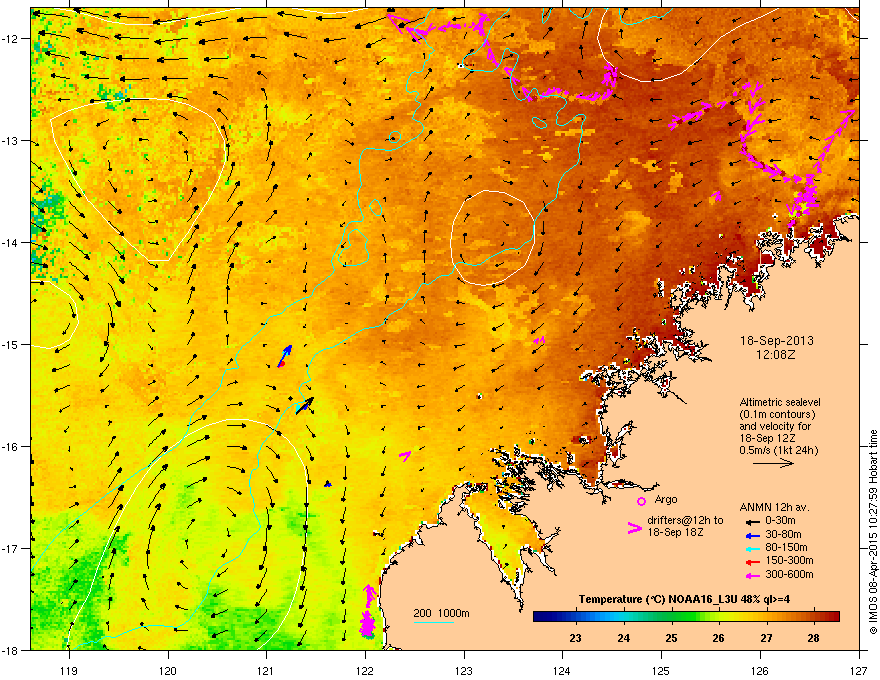Click the 'drifters@12h to' legend text
Image resolution: width=880 pixels, height=680 pixels.
tap(685, 521)
